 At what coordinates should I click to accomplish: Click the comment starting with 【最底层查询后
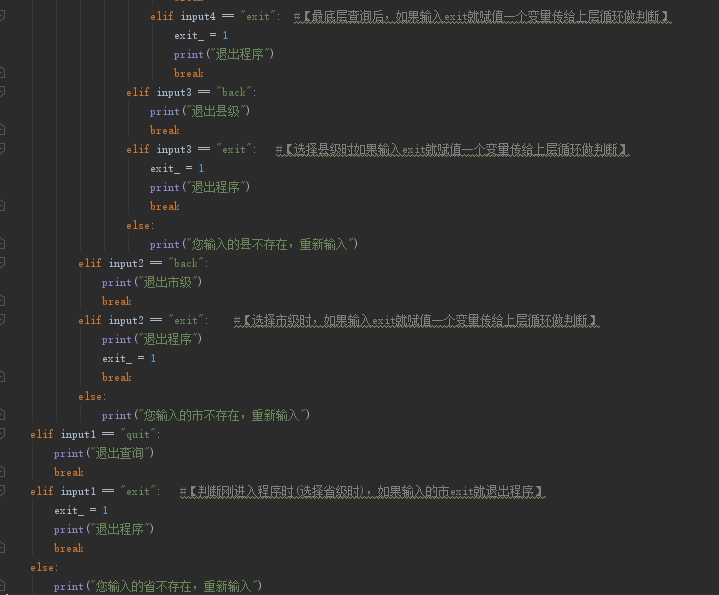tap(482, 17)
